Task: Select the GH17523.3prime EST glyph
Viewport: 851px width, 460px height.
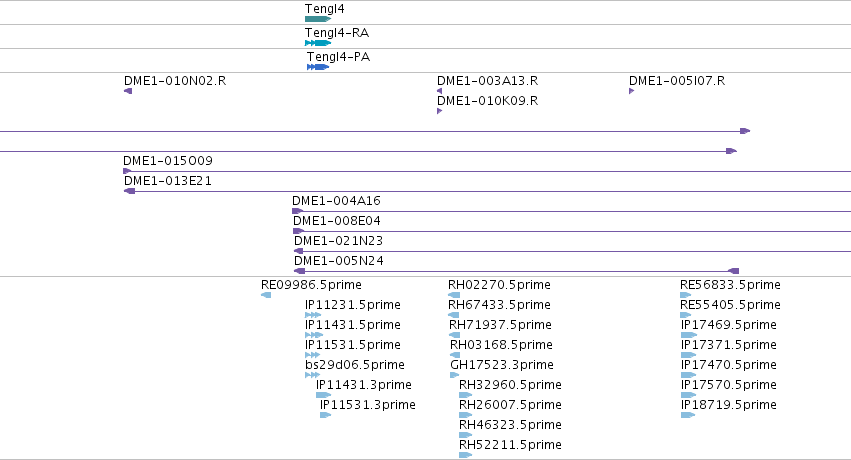Action: coord(455,375)
